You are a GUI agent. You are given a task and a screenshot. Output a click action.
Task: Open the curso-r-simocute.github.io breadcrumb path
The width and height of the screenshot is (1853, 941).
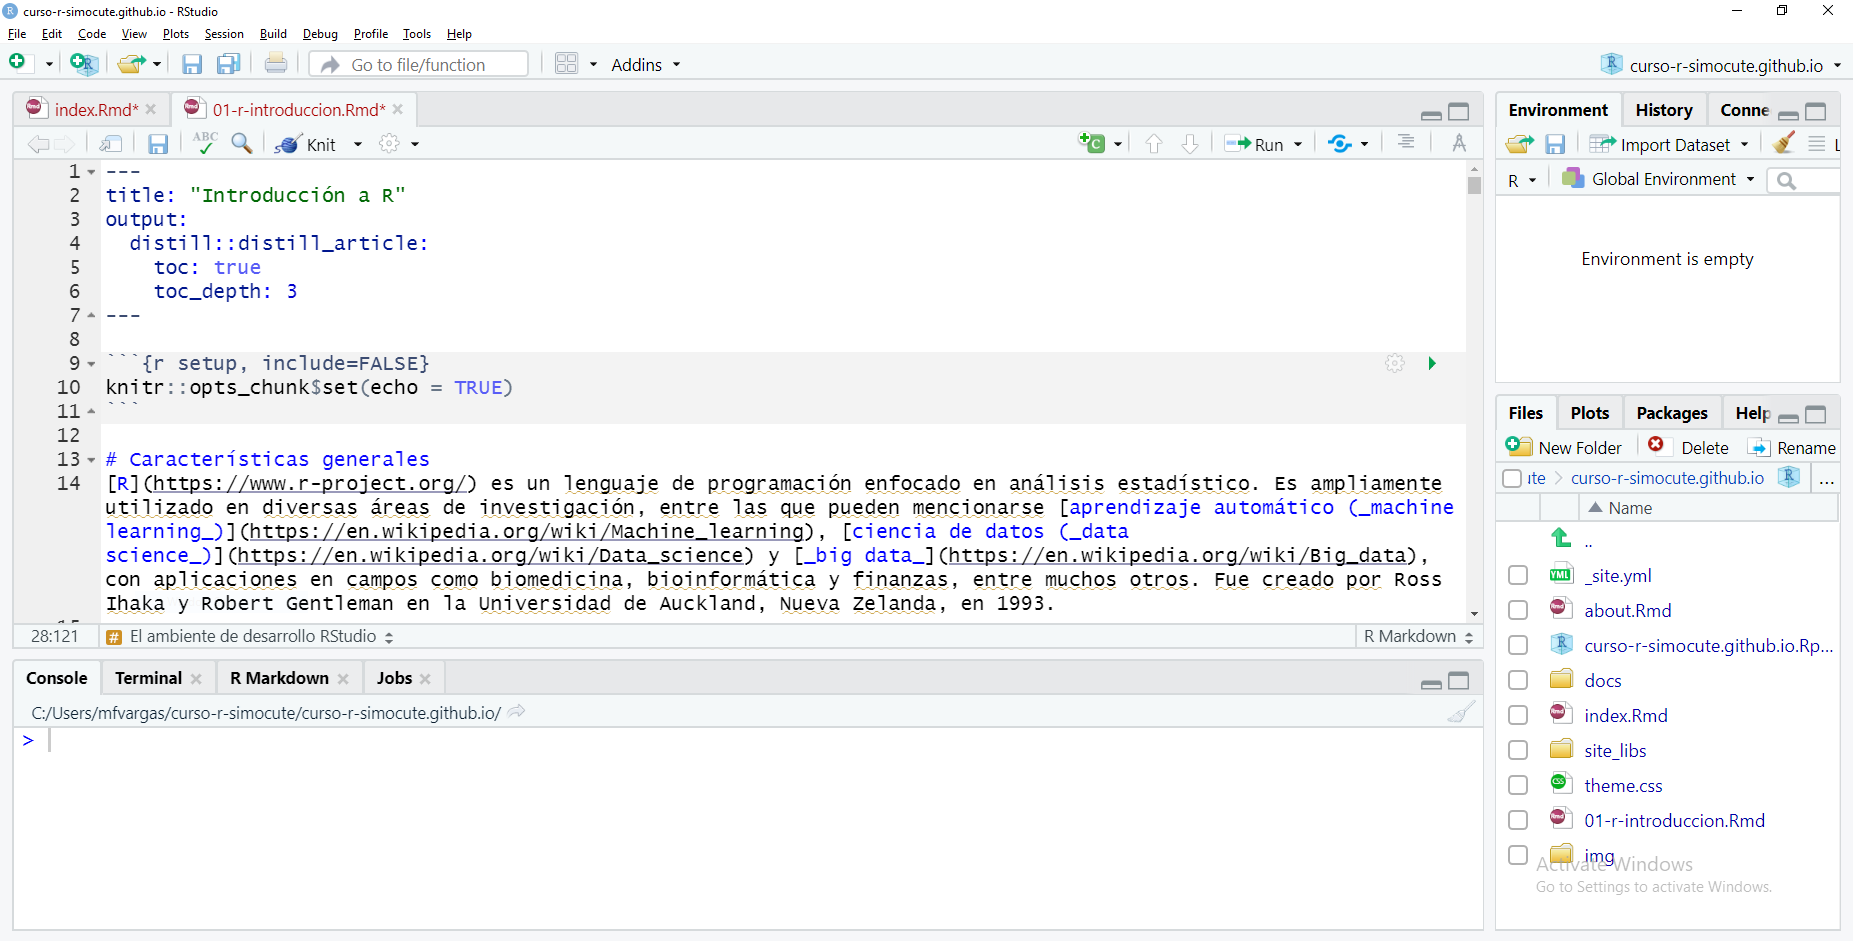[x=1667, y=478]
